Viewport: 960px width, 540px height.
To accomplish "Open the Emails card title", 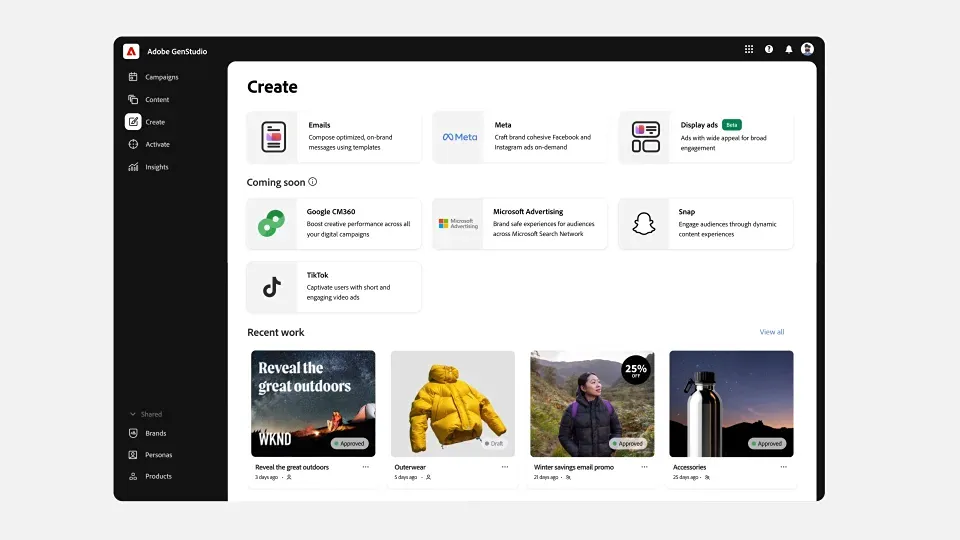I will coord(319,125).
